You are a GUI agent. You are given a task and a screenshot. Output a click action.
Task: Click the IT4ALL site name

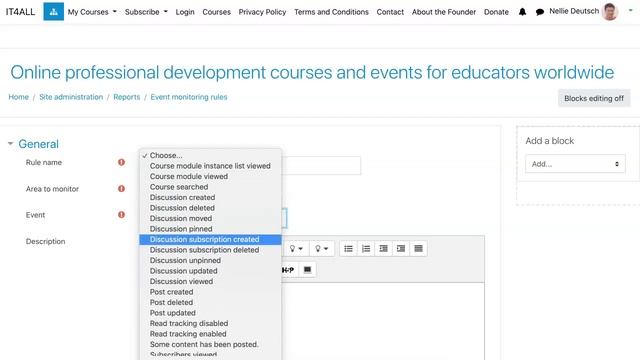(x=20, y=12)
